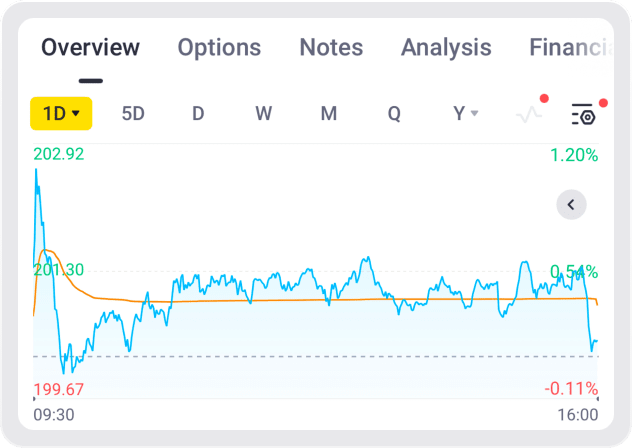The width and height of the screenshot is (632, 448).
Task: Click the 16:00 market close time label
Action: tap(577, 414)
